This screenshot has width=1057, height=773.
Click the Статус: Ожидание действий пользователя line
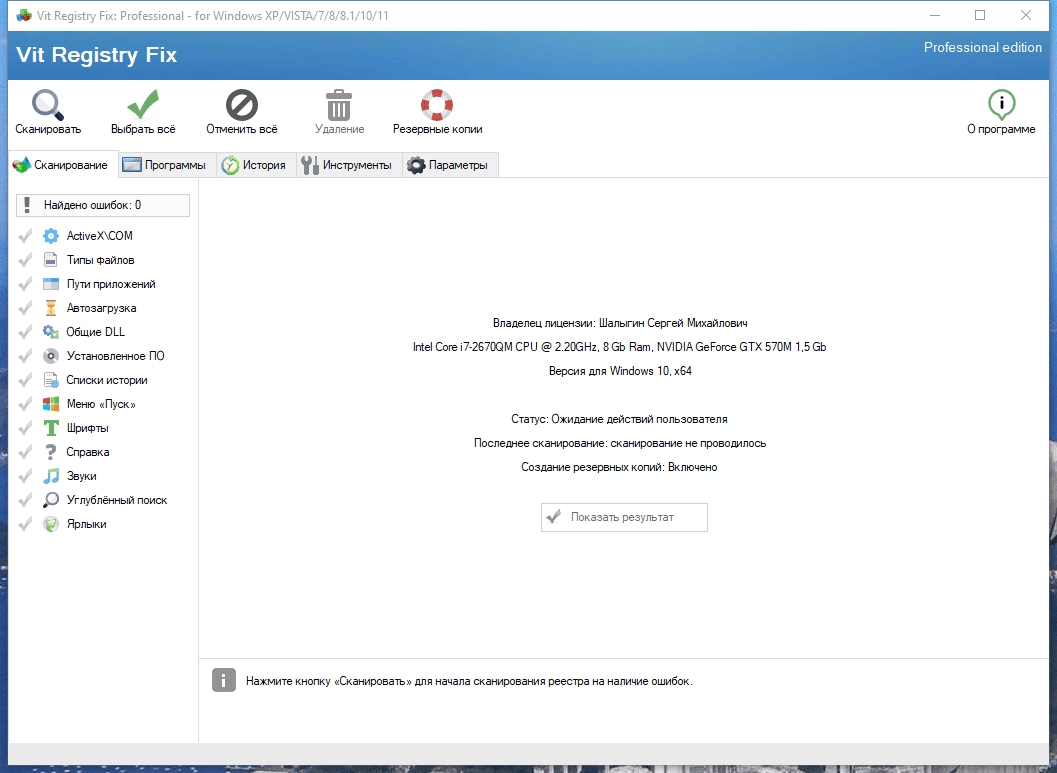(x=620, y=419)
